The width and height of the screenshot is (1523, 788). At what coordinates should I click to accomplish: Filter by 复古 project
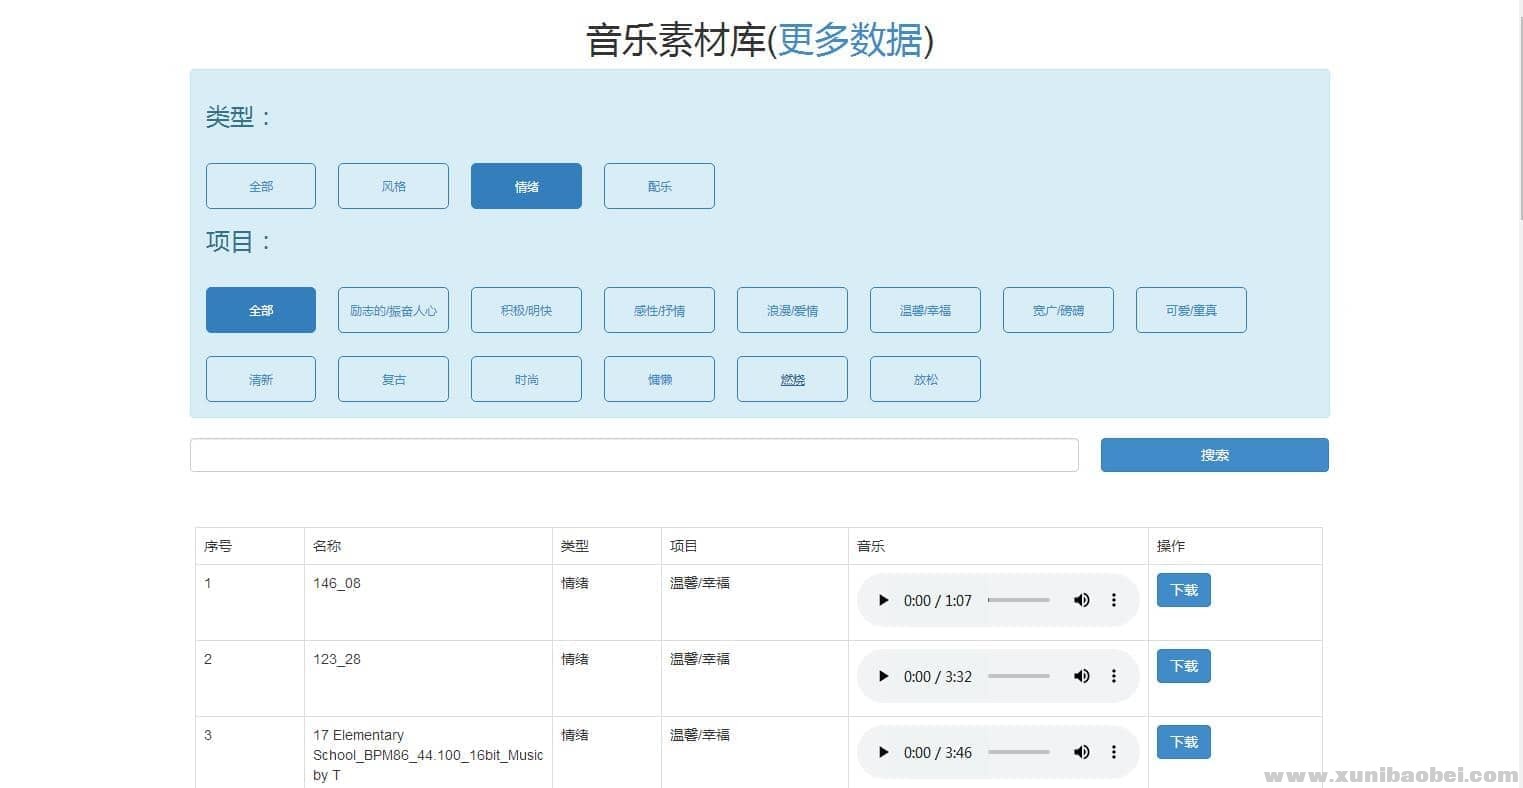(393, 379)
